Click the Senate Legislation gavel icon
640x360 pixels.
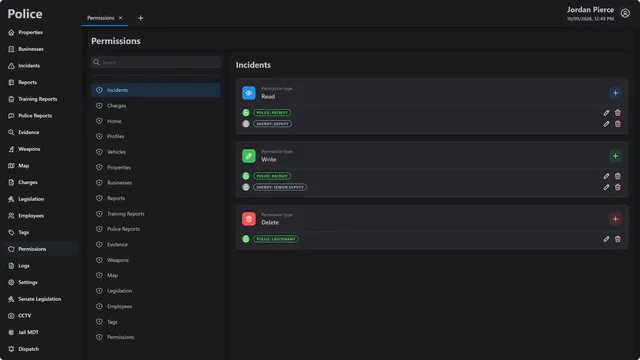click(11, 299)
